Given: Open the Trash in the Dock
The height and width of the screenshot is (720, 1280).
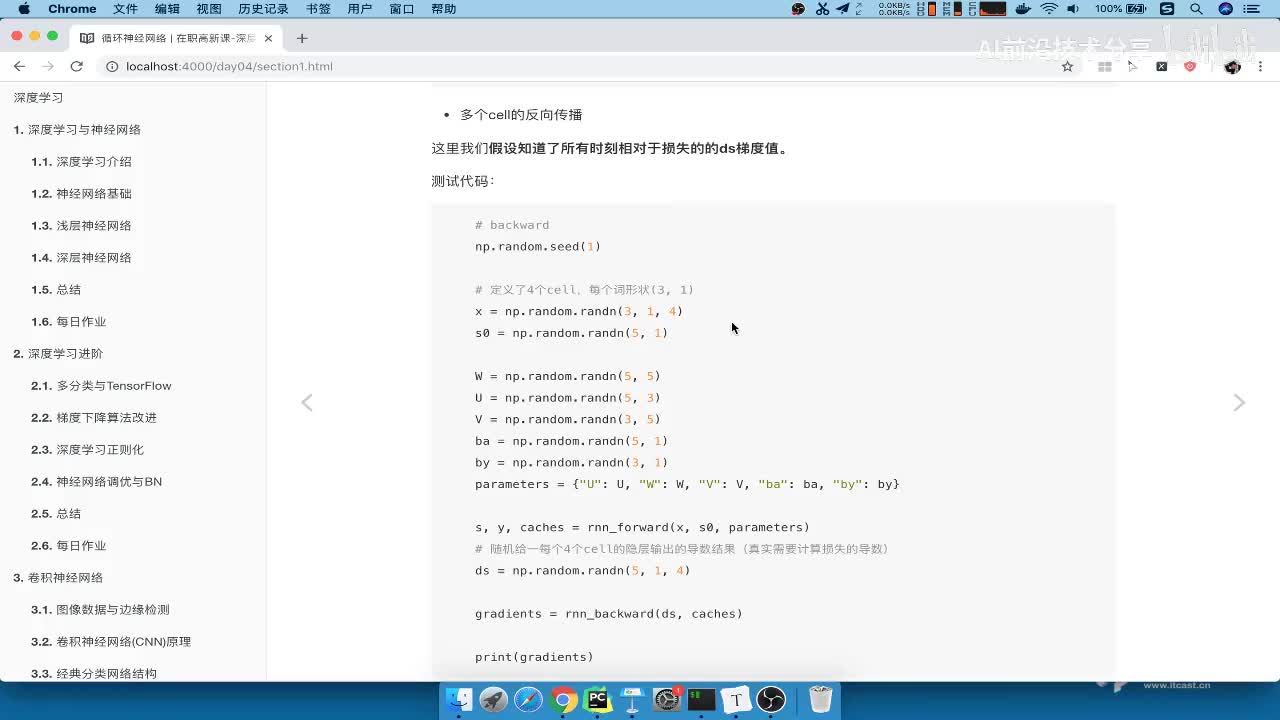Looking at the screenshot, I should 820,699.
